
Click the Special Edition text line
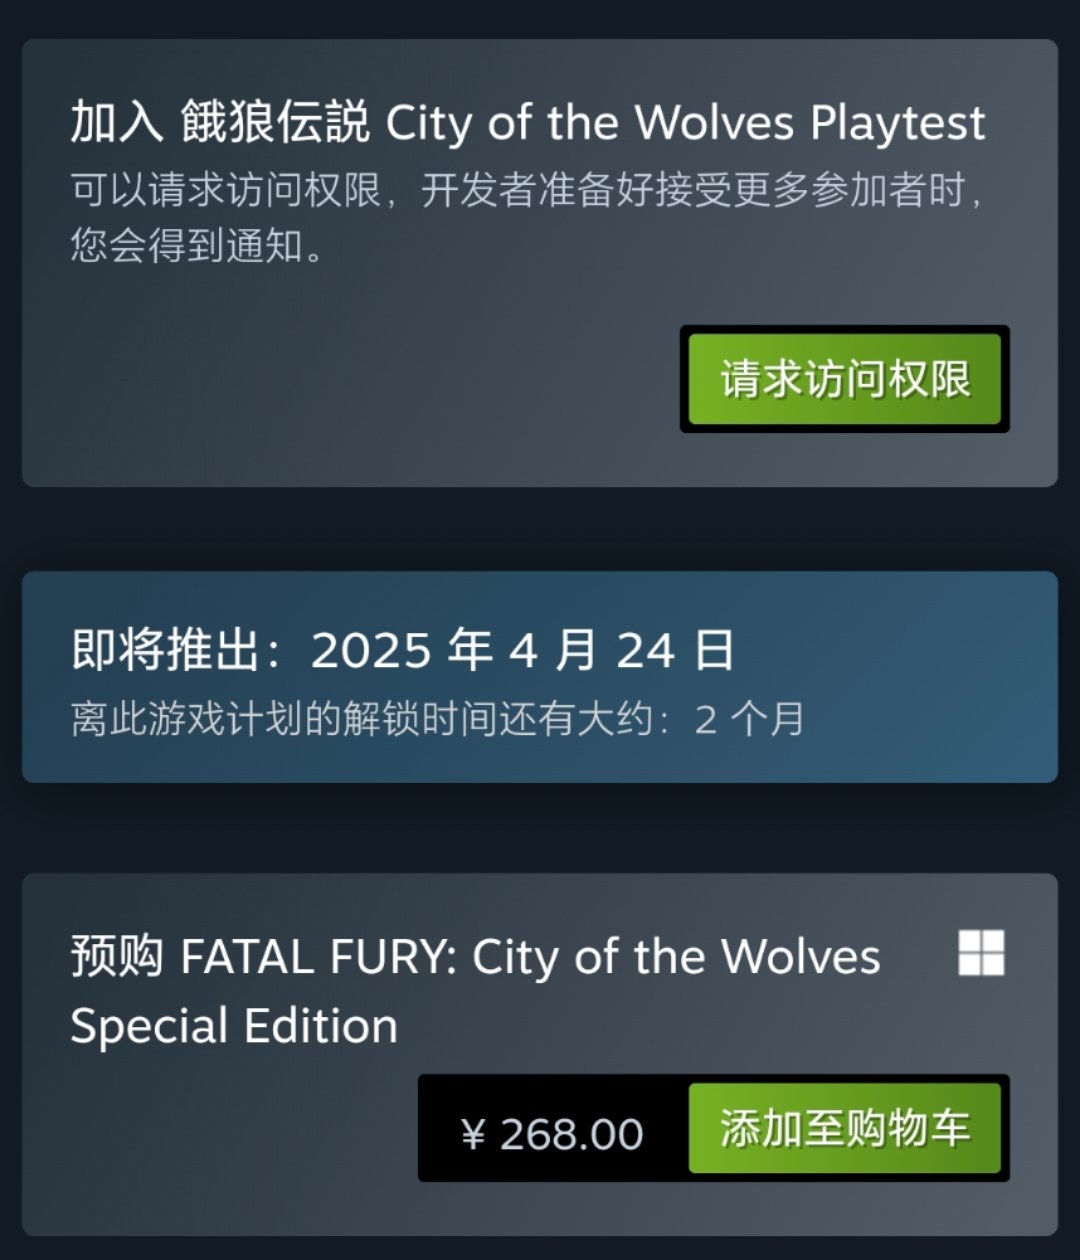[x=234, y=1026]
